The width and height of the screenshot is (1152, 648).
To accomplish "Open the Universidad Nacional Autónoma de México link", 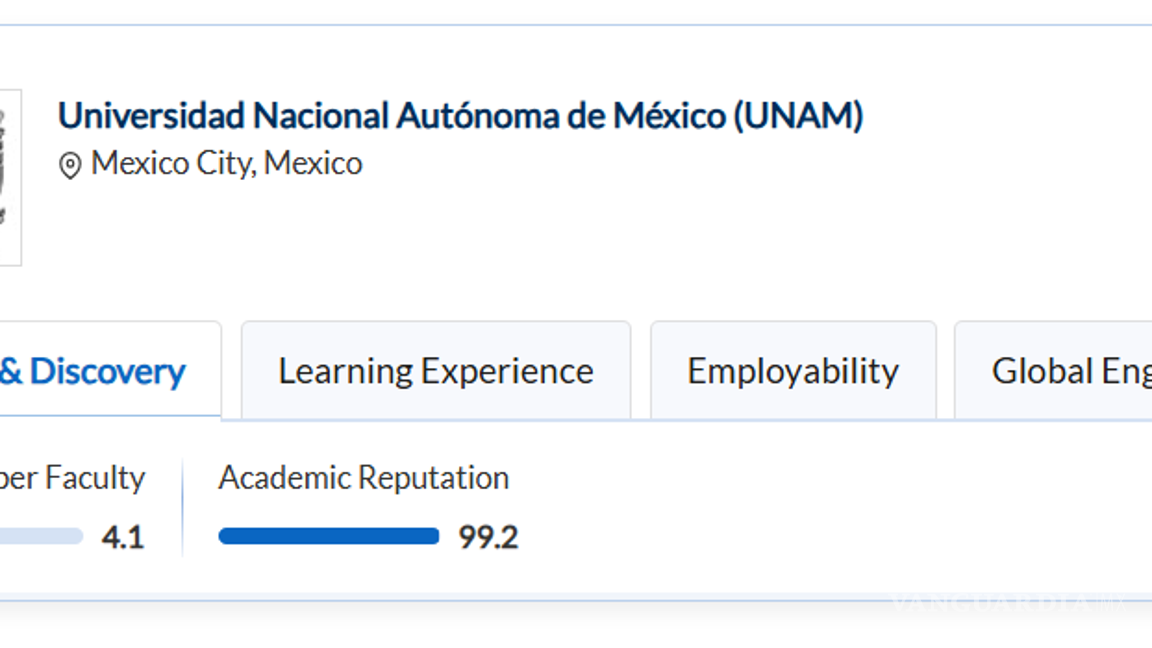I will tap(462, 115).
